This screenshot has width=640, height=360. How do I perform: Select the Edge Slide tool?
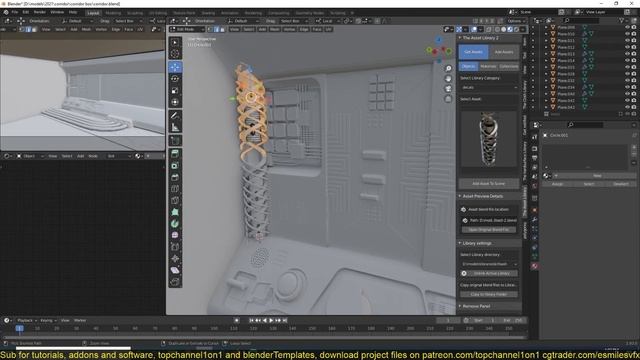click(x=175, y=247)
